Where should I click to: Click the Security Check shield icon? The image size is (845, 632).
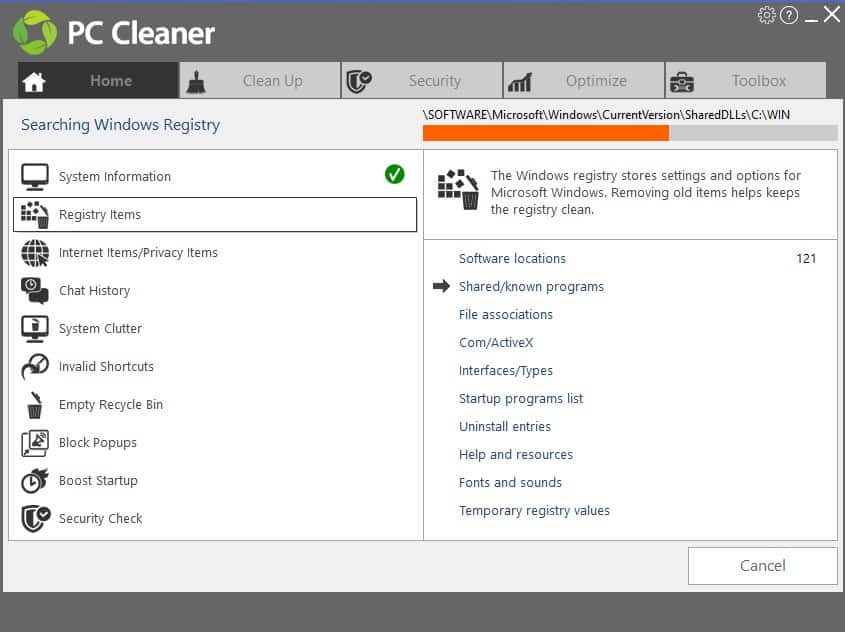click(x=34, y=518)
